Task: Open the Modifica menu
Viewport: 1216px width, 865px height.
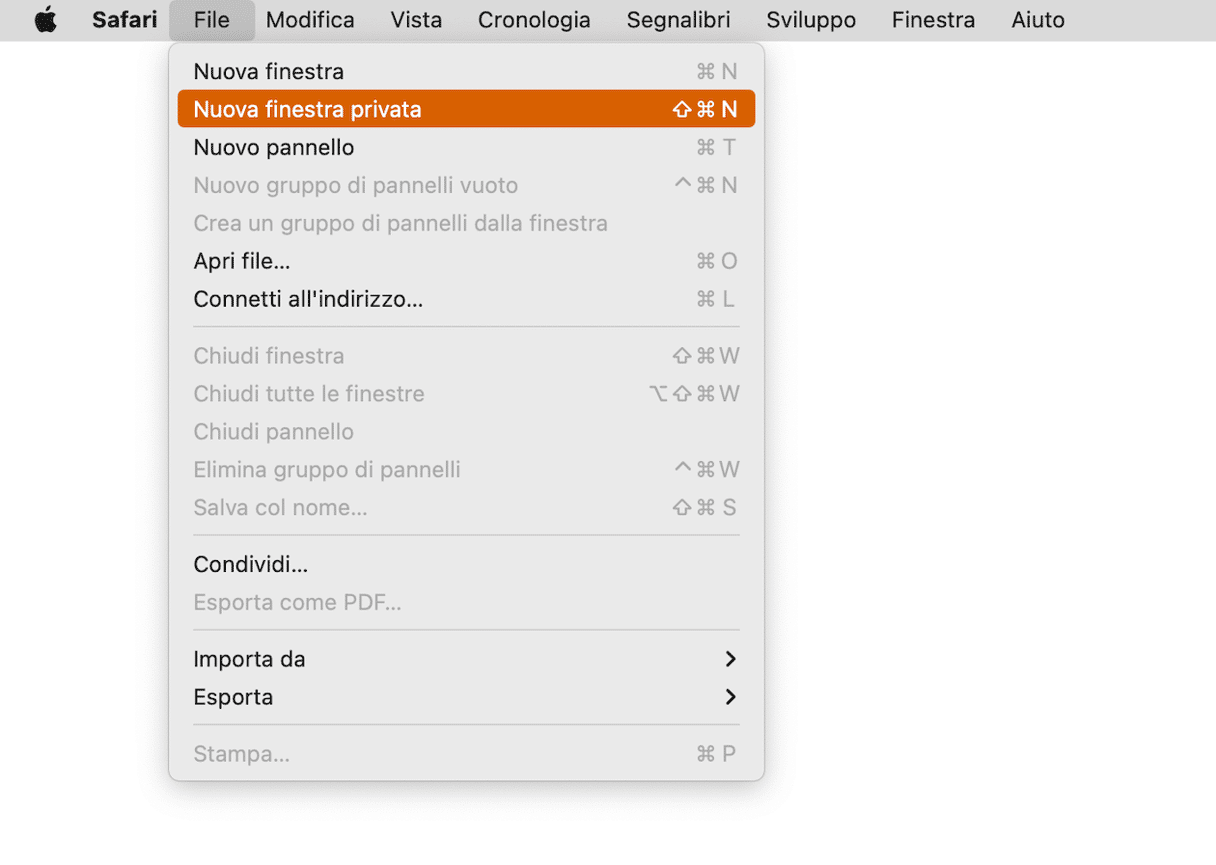Action: click(x=310, y=20)
